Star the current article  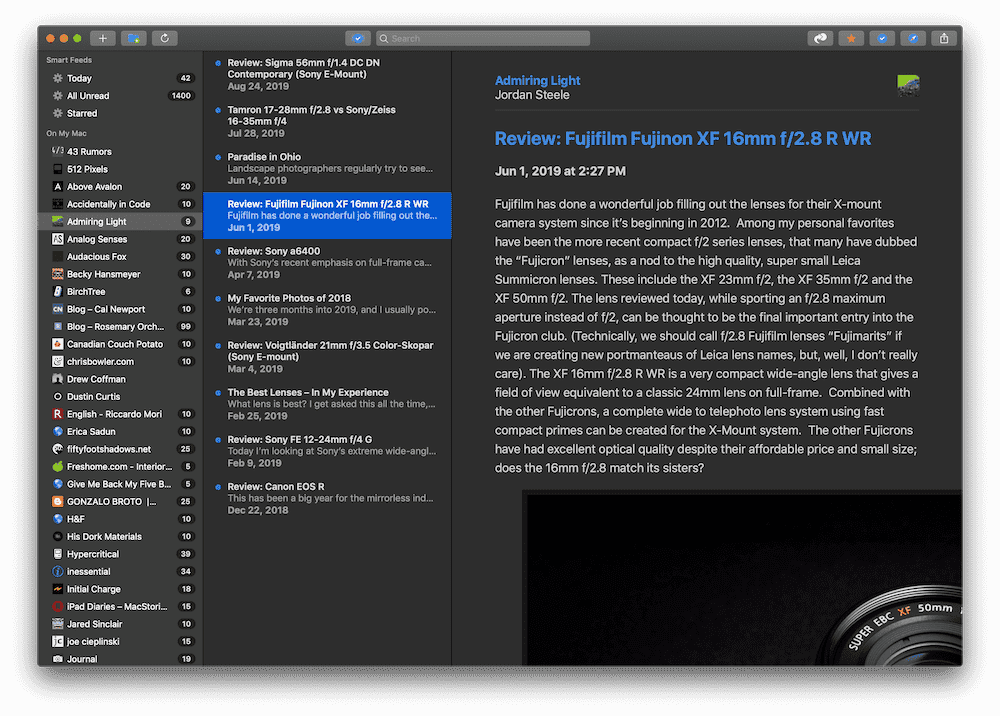pos(851,38)
